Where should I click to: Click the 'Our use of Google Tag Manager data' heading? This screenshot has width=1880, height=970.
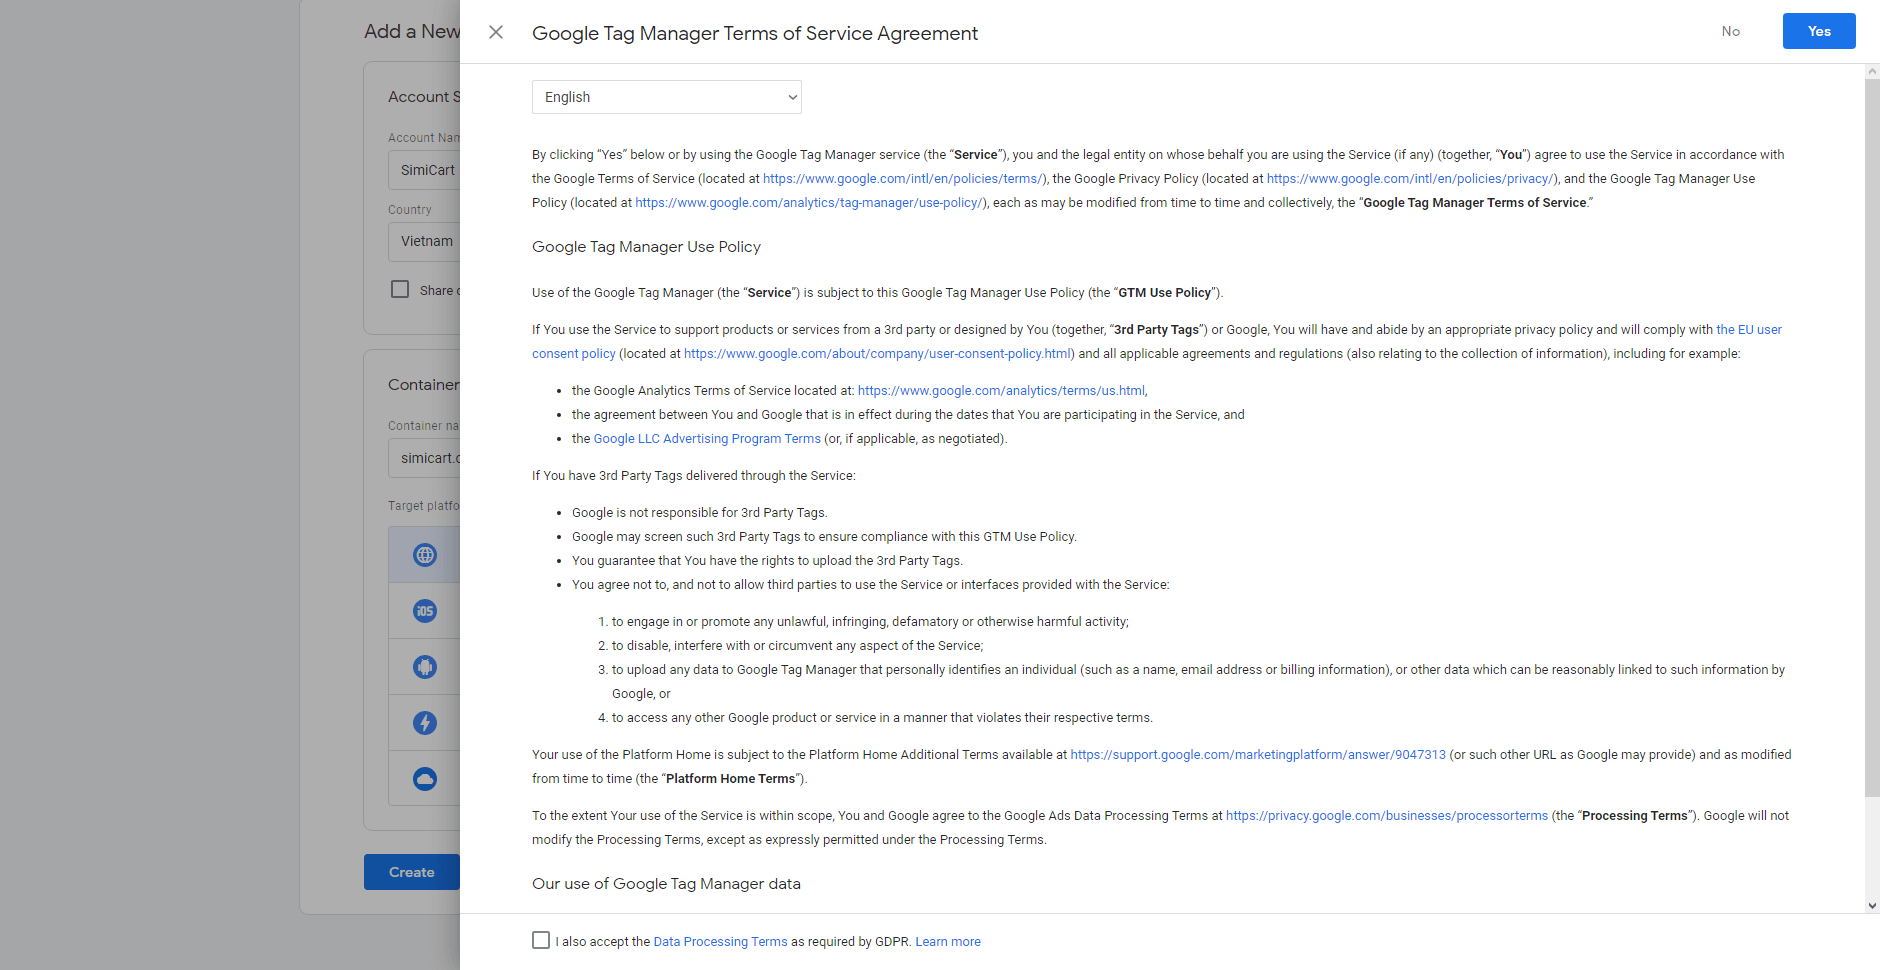(x=666, y=884)
